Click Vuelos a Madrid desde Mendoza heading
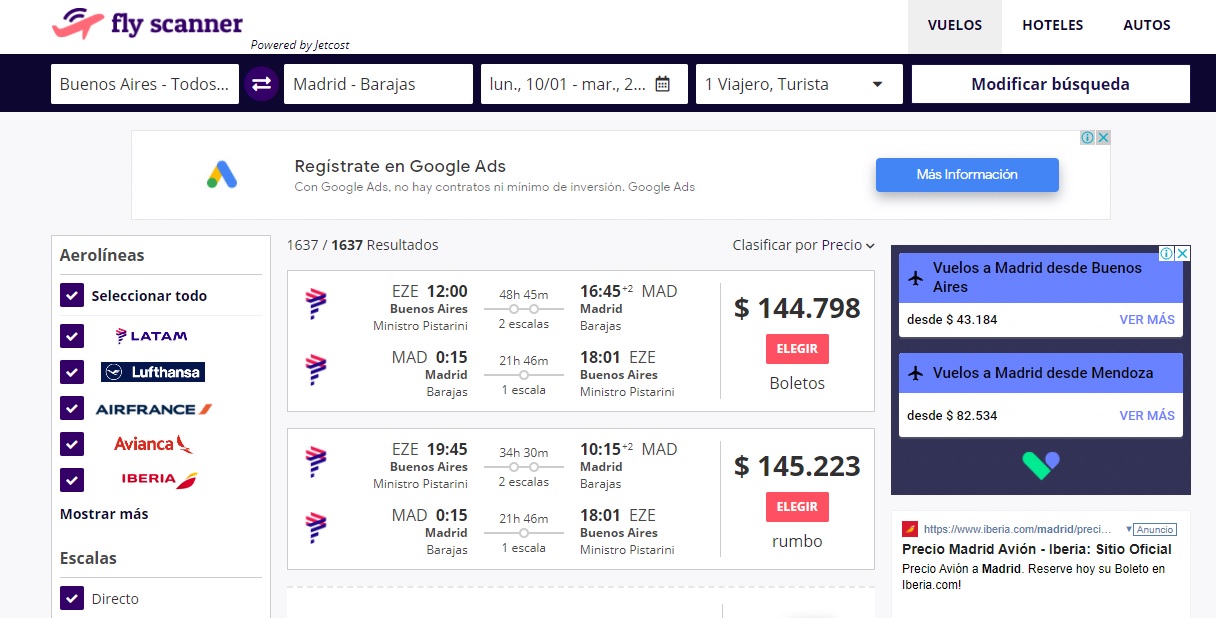This screenshot has width=1216, height=618. 1043,373
